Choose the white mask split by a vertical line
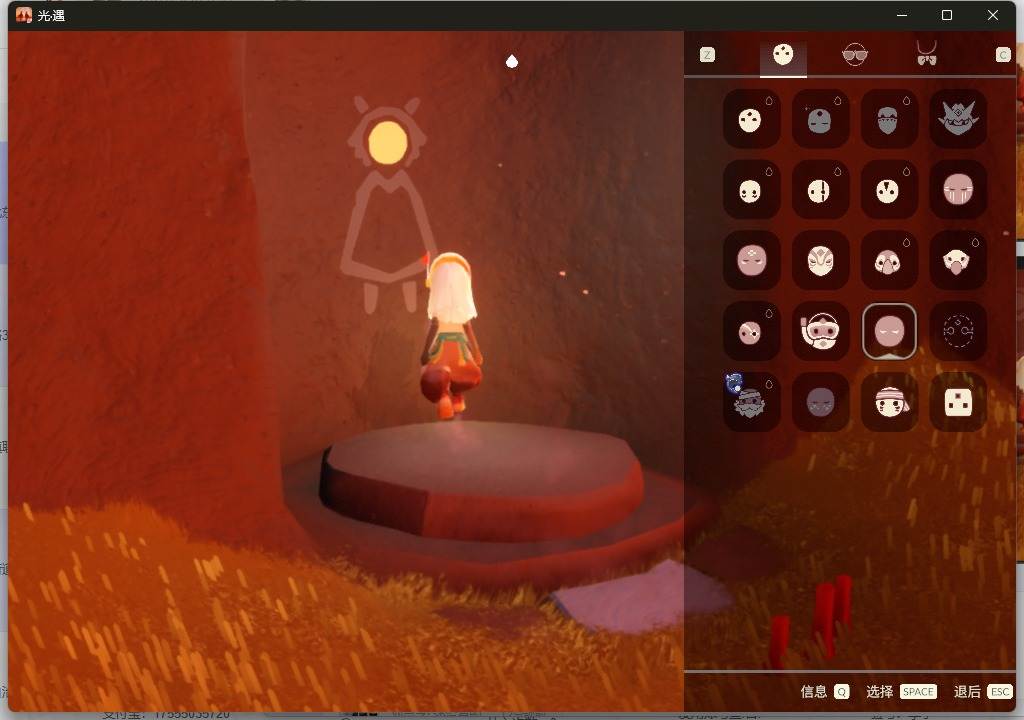The image size is (1024, 720). (x=820, y=189)
